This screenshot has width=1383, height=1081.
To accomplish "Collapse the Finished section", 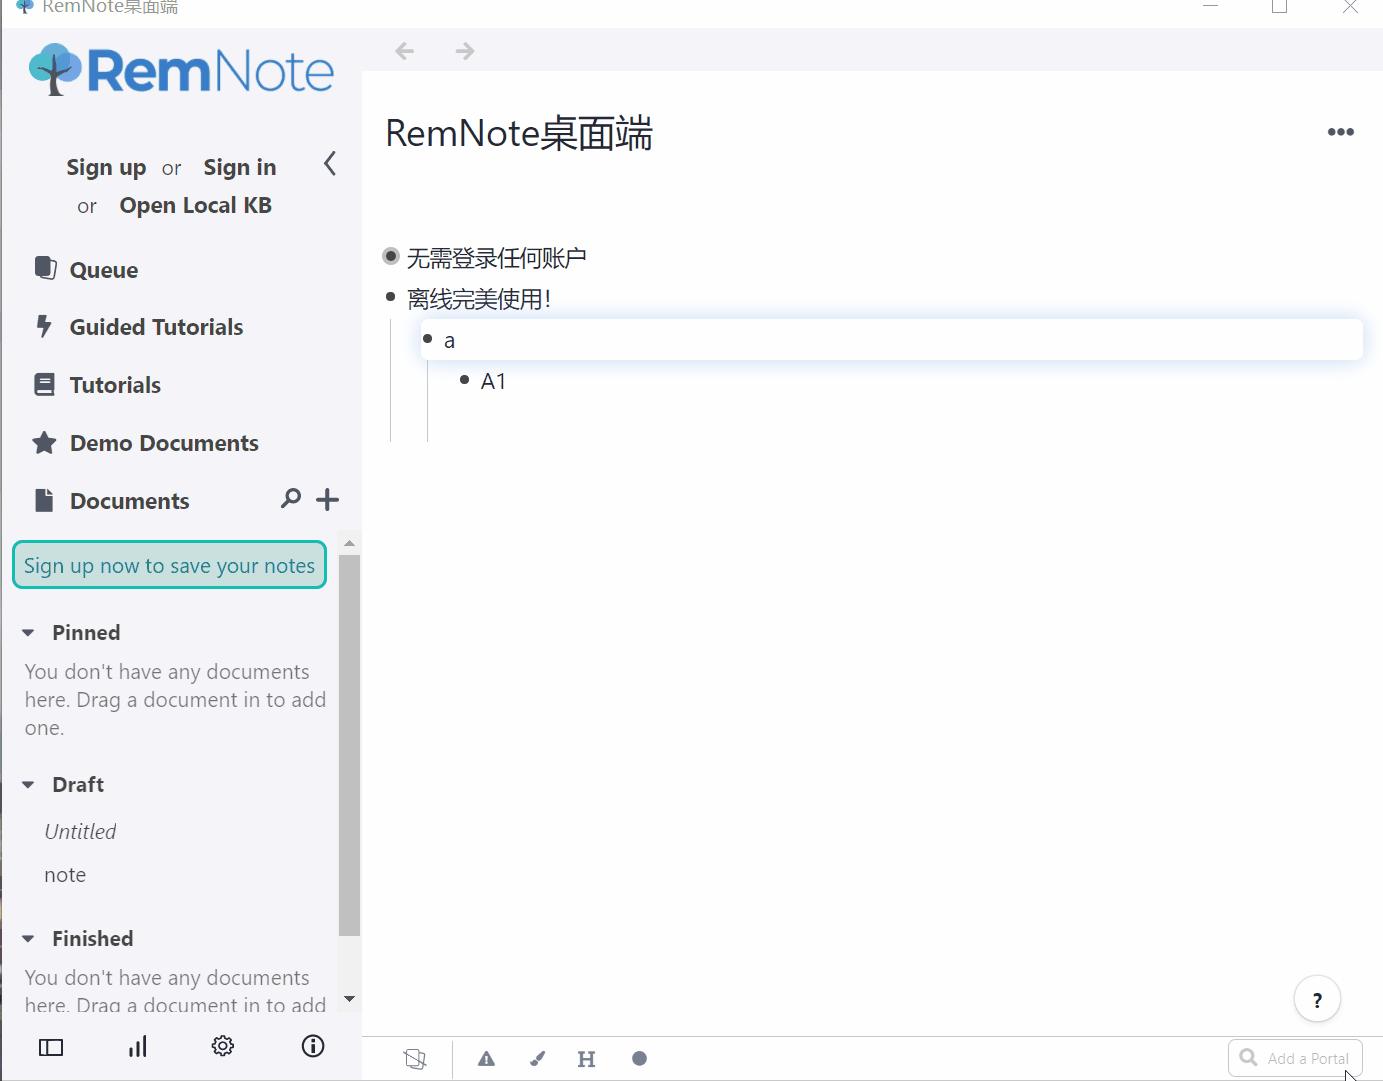I will pos(28,939).
